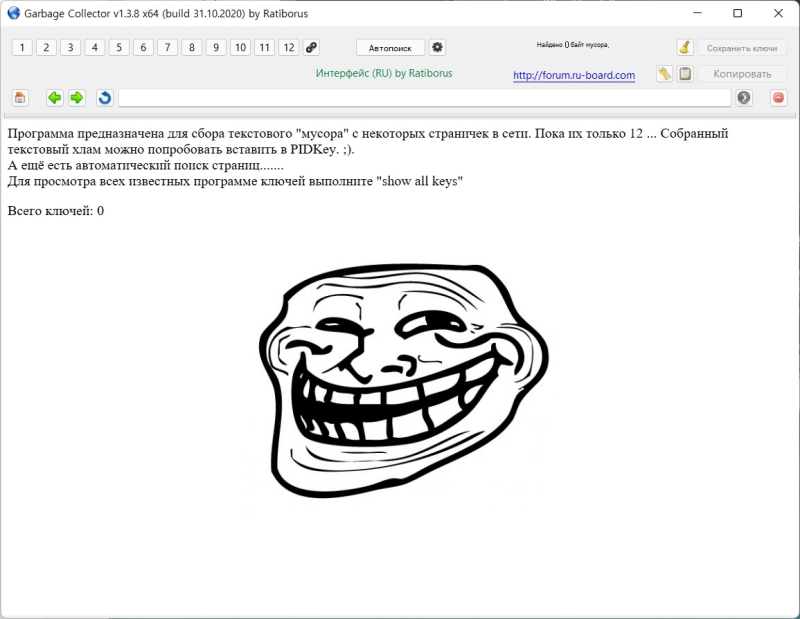Open page number 9 button
The height and width of the screenshot is (619, 800).
pos(216,47)
